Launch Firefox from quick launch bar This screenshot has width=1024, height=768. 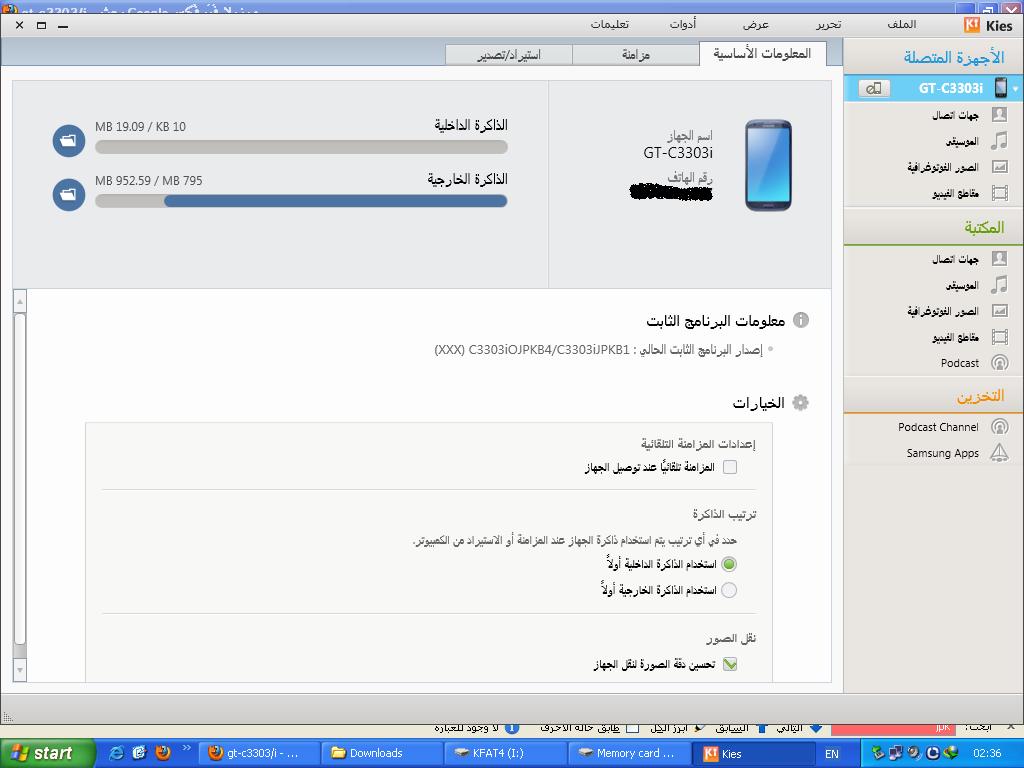pyautogui.click(x=163, y=753)
